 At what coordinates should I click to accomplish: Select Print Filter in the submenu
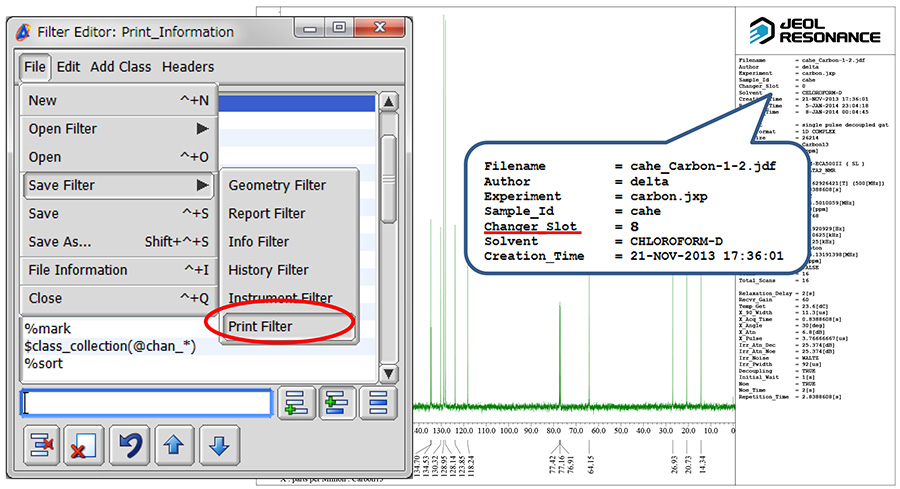tap(289, 327)
